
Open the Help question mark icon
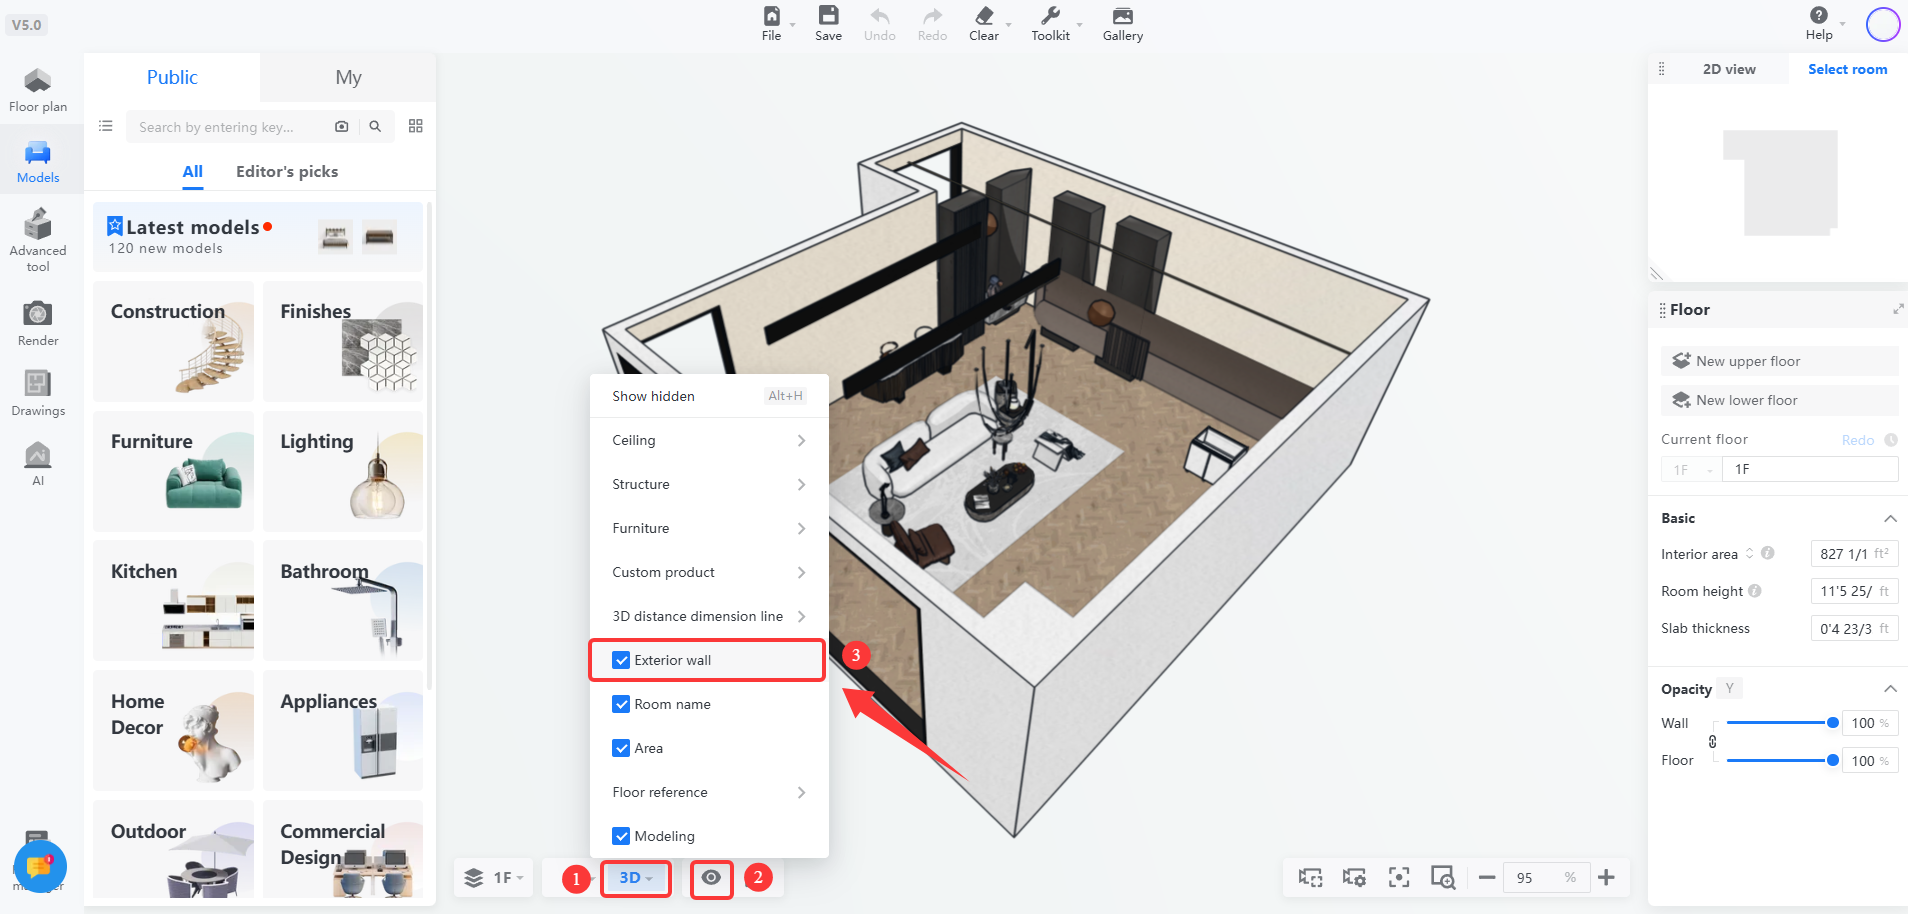click(1818, 15)
